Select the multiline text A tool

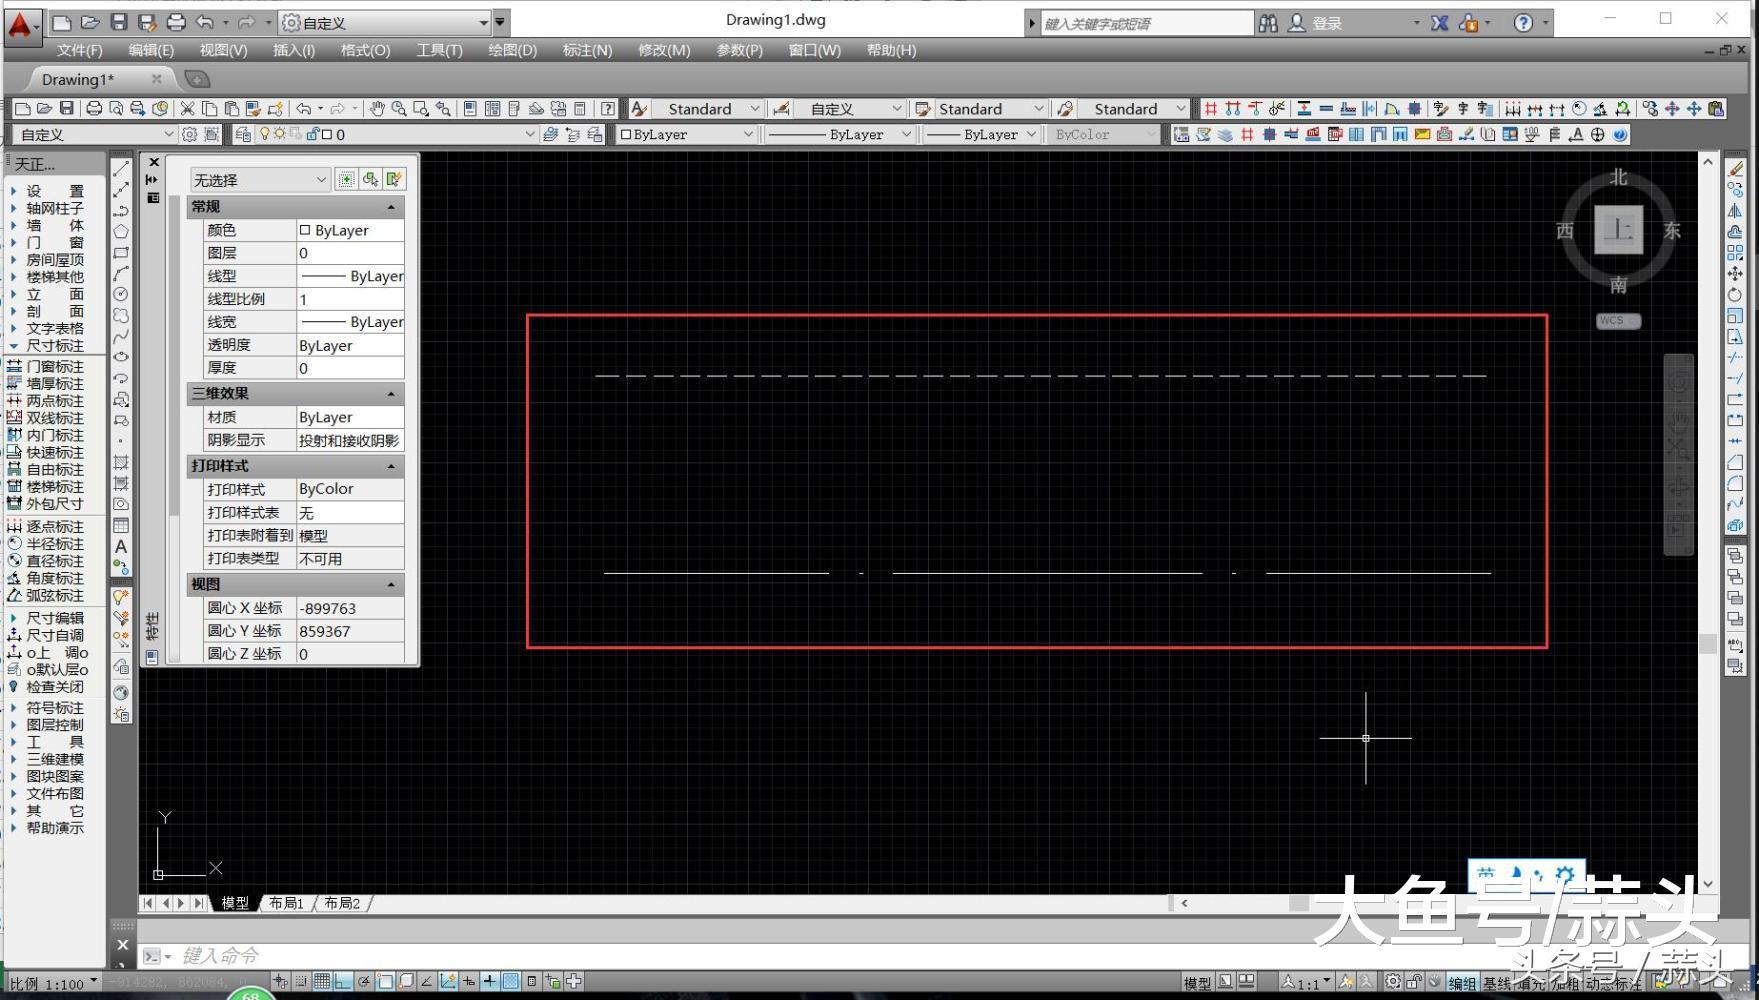click(121, 546)
